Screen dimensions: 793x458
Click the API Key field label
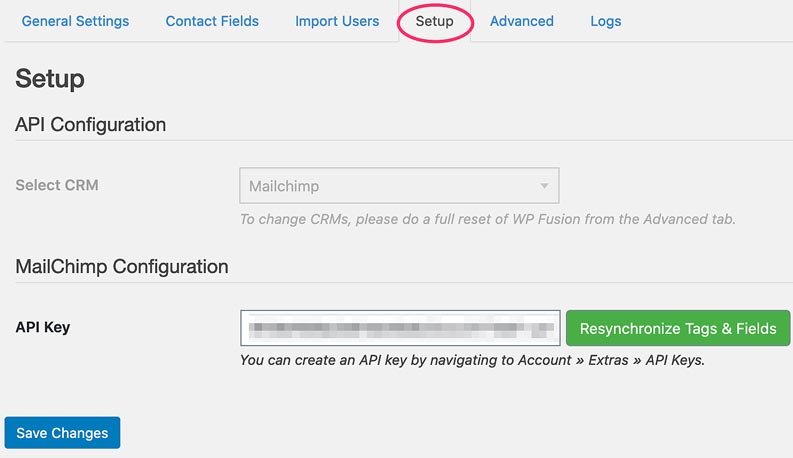(x=43, y=327)
